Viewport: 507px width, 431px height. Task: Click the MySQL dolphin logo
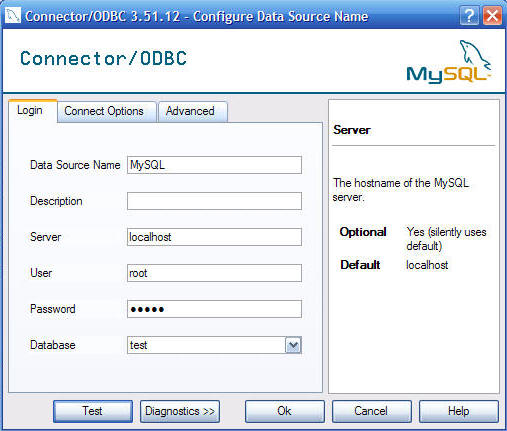click(448, 62)
